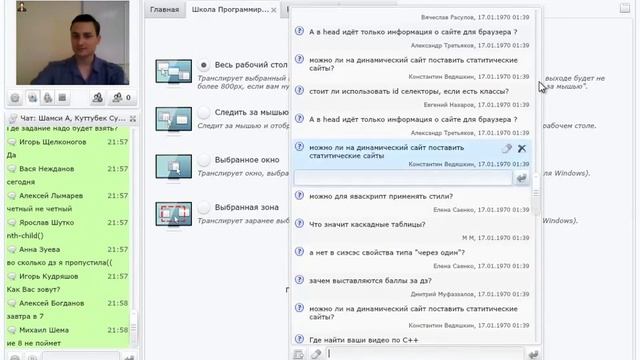Click the speech bubble icon beside Анна Зуева
640x360 pixels.
(12, 250)
